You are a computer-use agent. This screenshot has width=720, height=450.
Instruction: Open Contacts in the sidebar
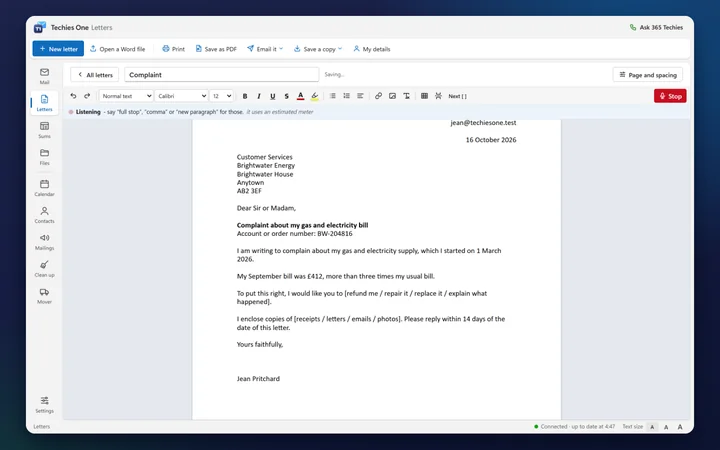[45, 215]
